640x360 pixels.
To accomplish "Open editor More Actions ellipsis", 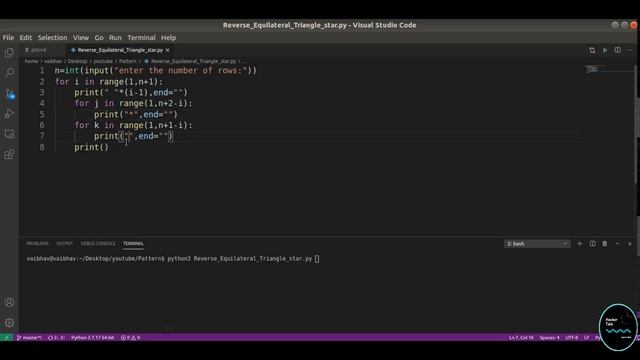I will [x=630, y=50].
